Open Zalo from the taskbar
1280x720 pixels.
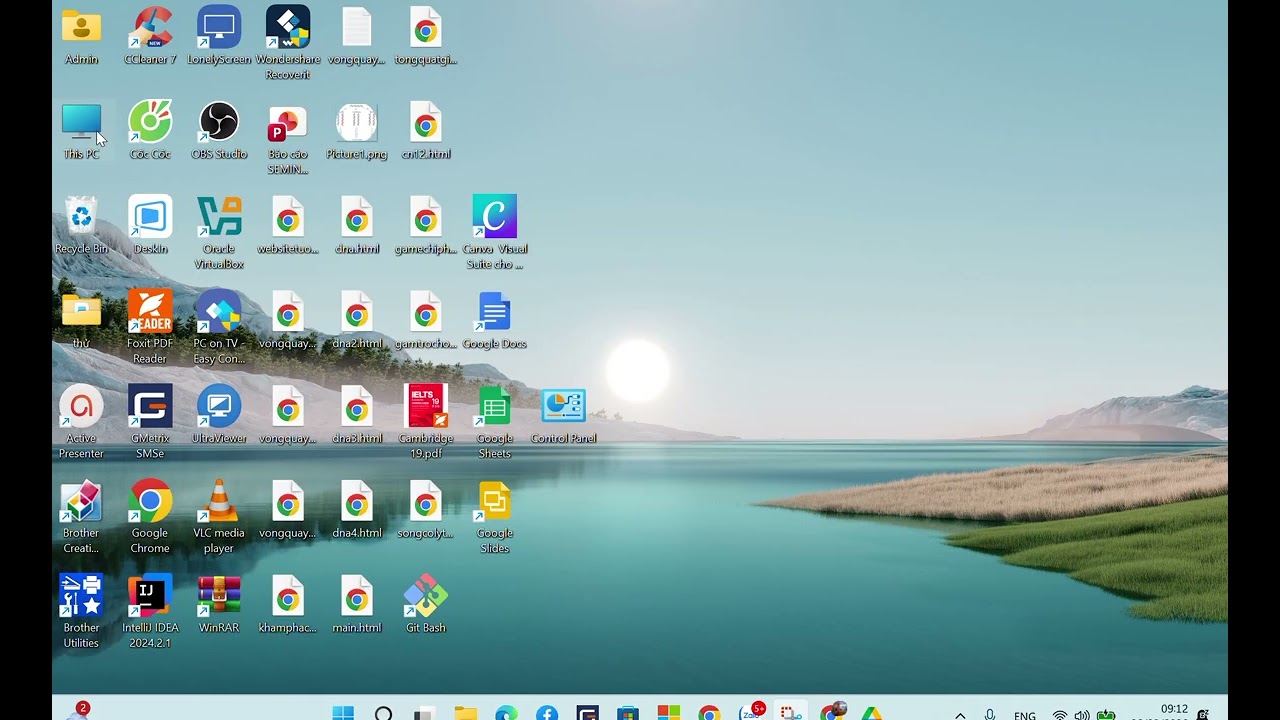(x=749, y=714)
